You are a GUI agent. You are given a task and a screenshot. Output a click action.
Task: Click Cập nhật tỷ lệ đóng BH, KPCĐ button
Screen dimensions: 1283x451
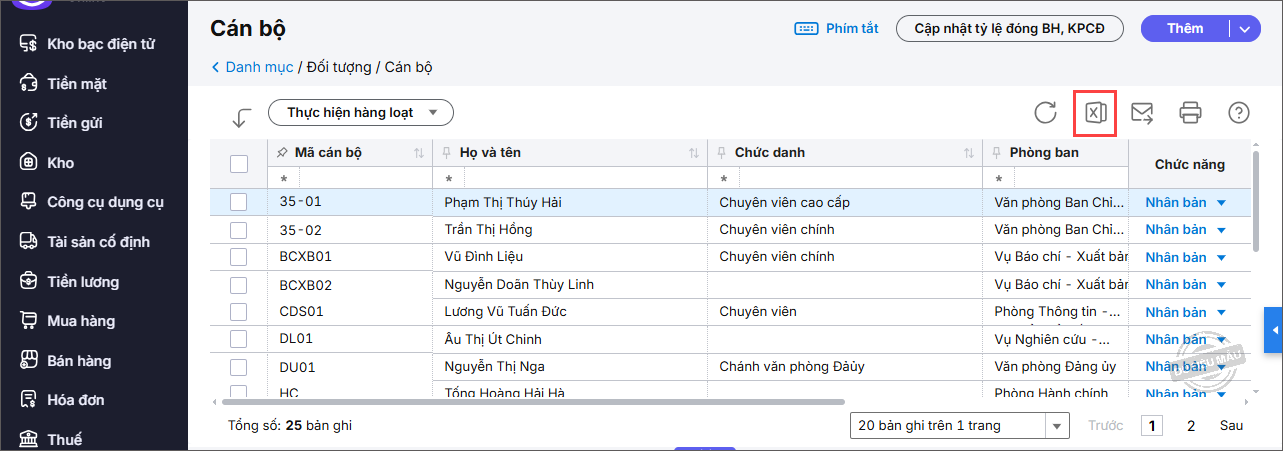click(1010, 29)
